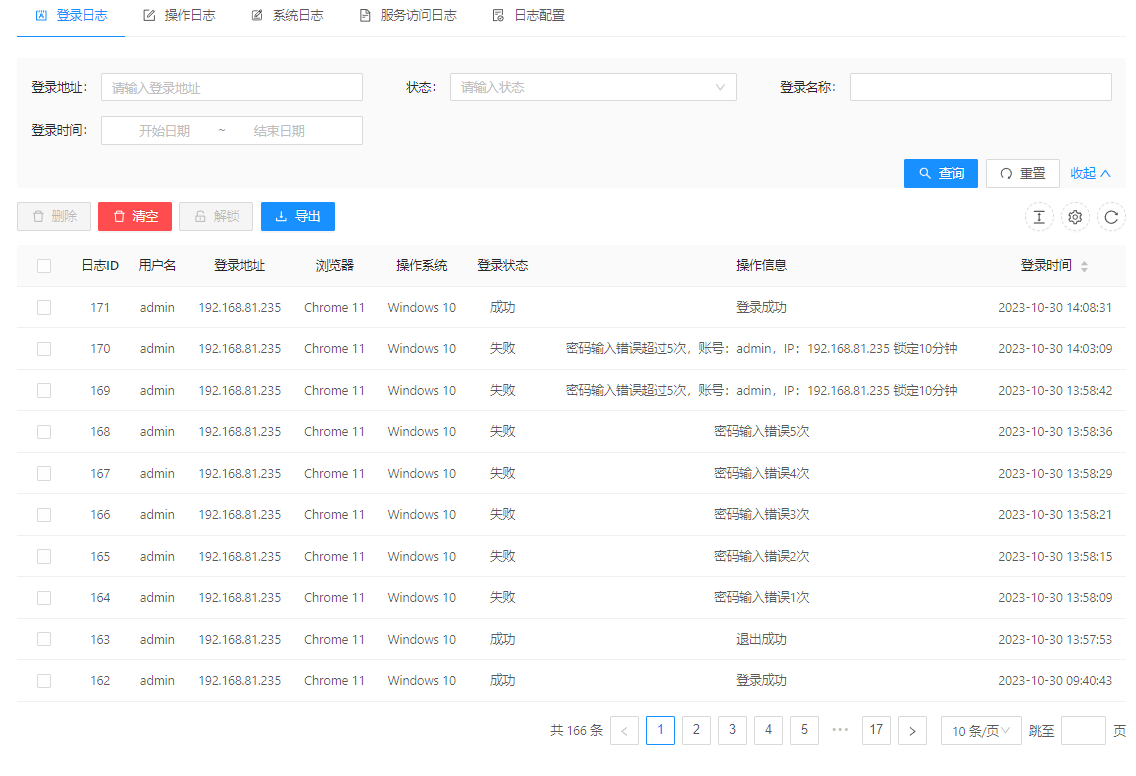Check the row with log ID 168
1136x776 pixels.
point(44,432)
